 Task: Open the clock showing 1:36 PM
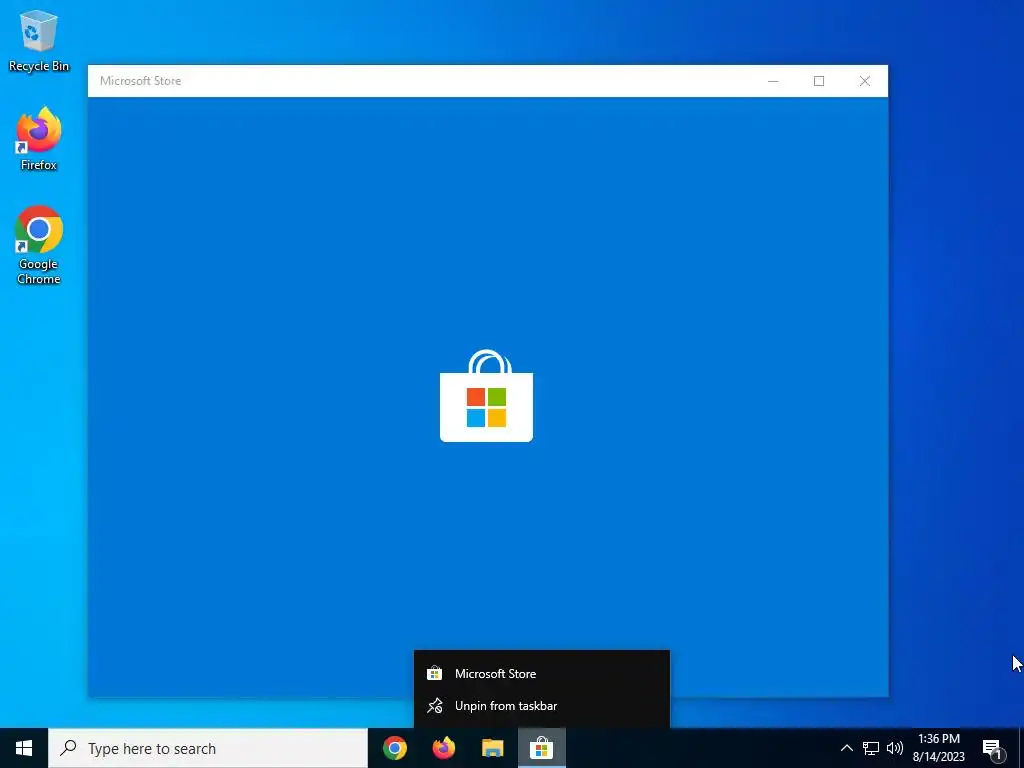pos(939,748)
